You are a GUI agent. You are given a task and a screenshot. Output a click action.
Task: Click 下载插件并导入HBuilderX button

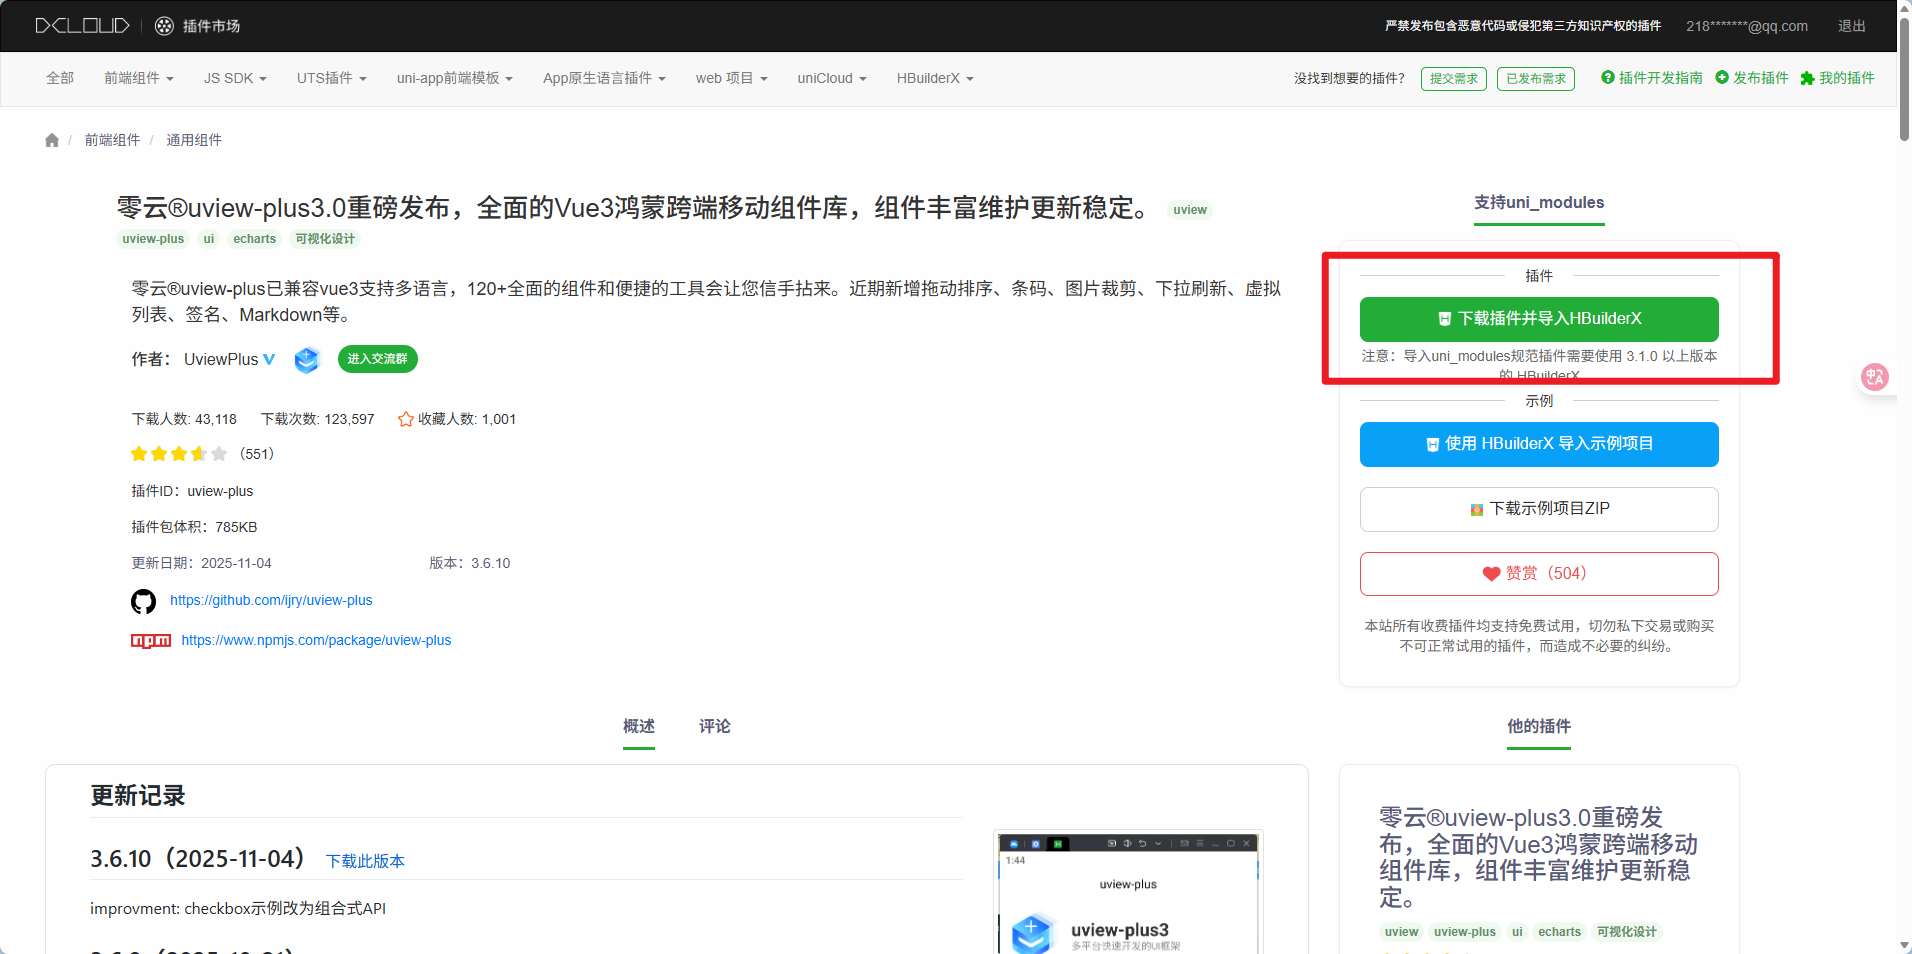click(1539, 319)
